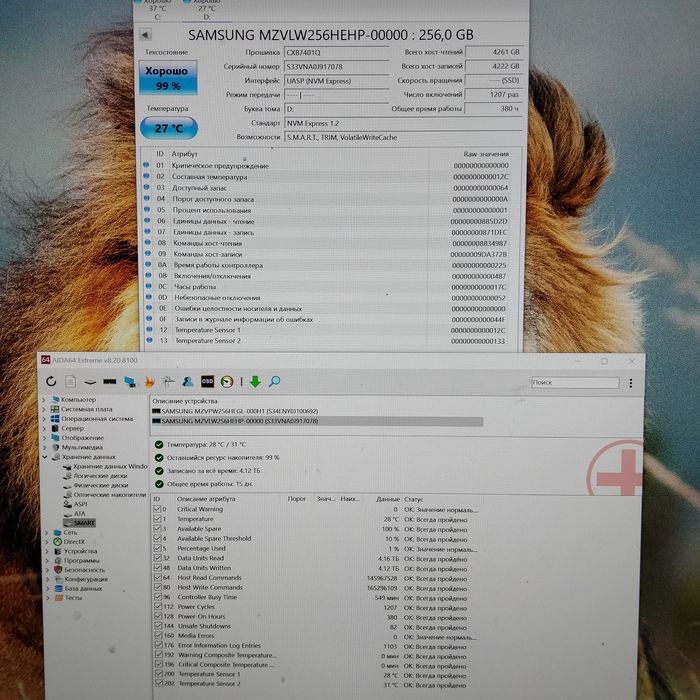The width and height of the screenshot is (700, 700).
Task: Open the Устройства tree item
Action: tap(80, 551)
